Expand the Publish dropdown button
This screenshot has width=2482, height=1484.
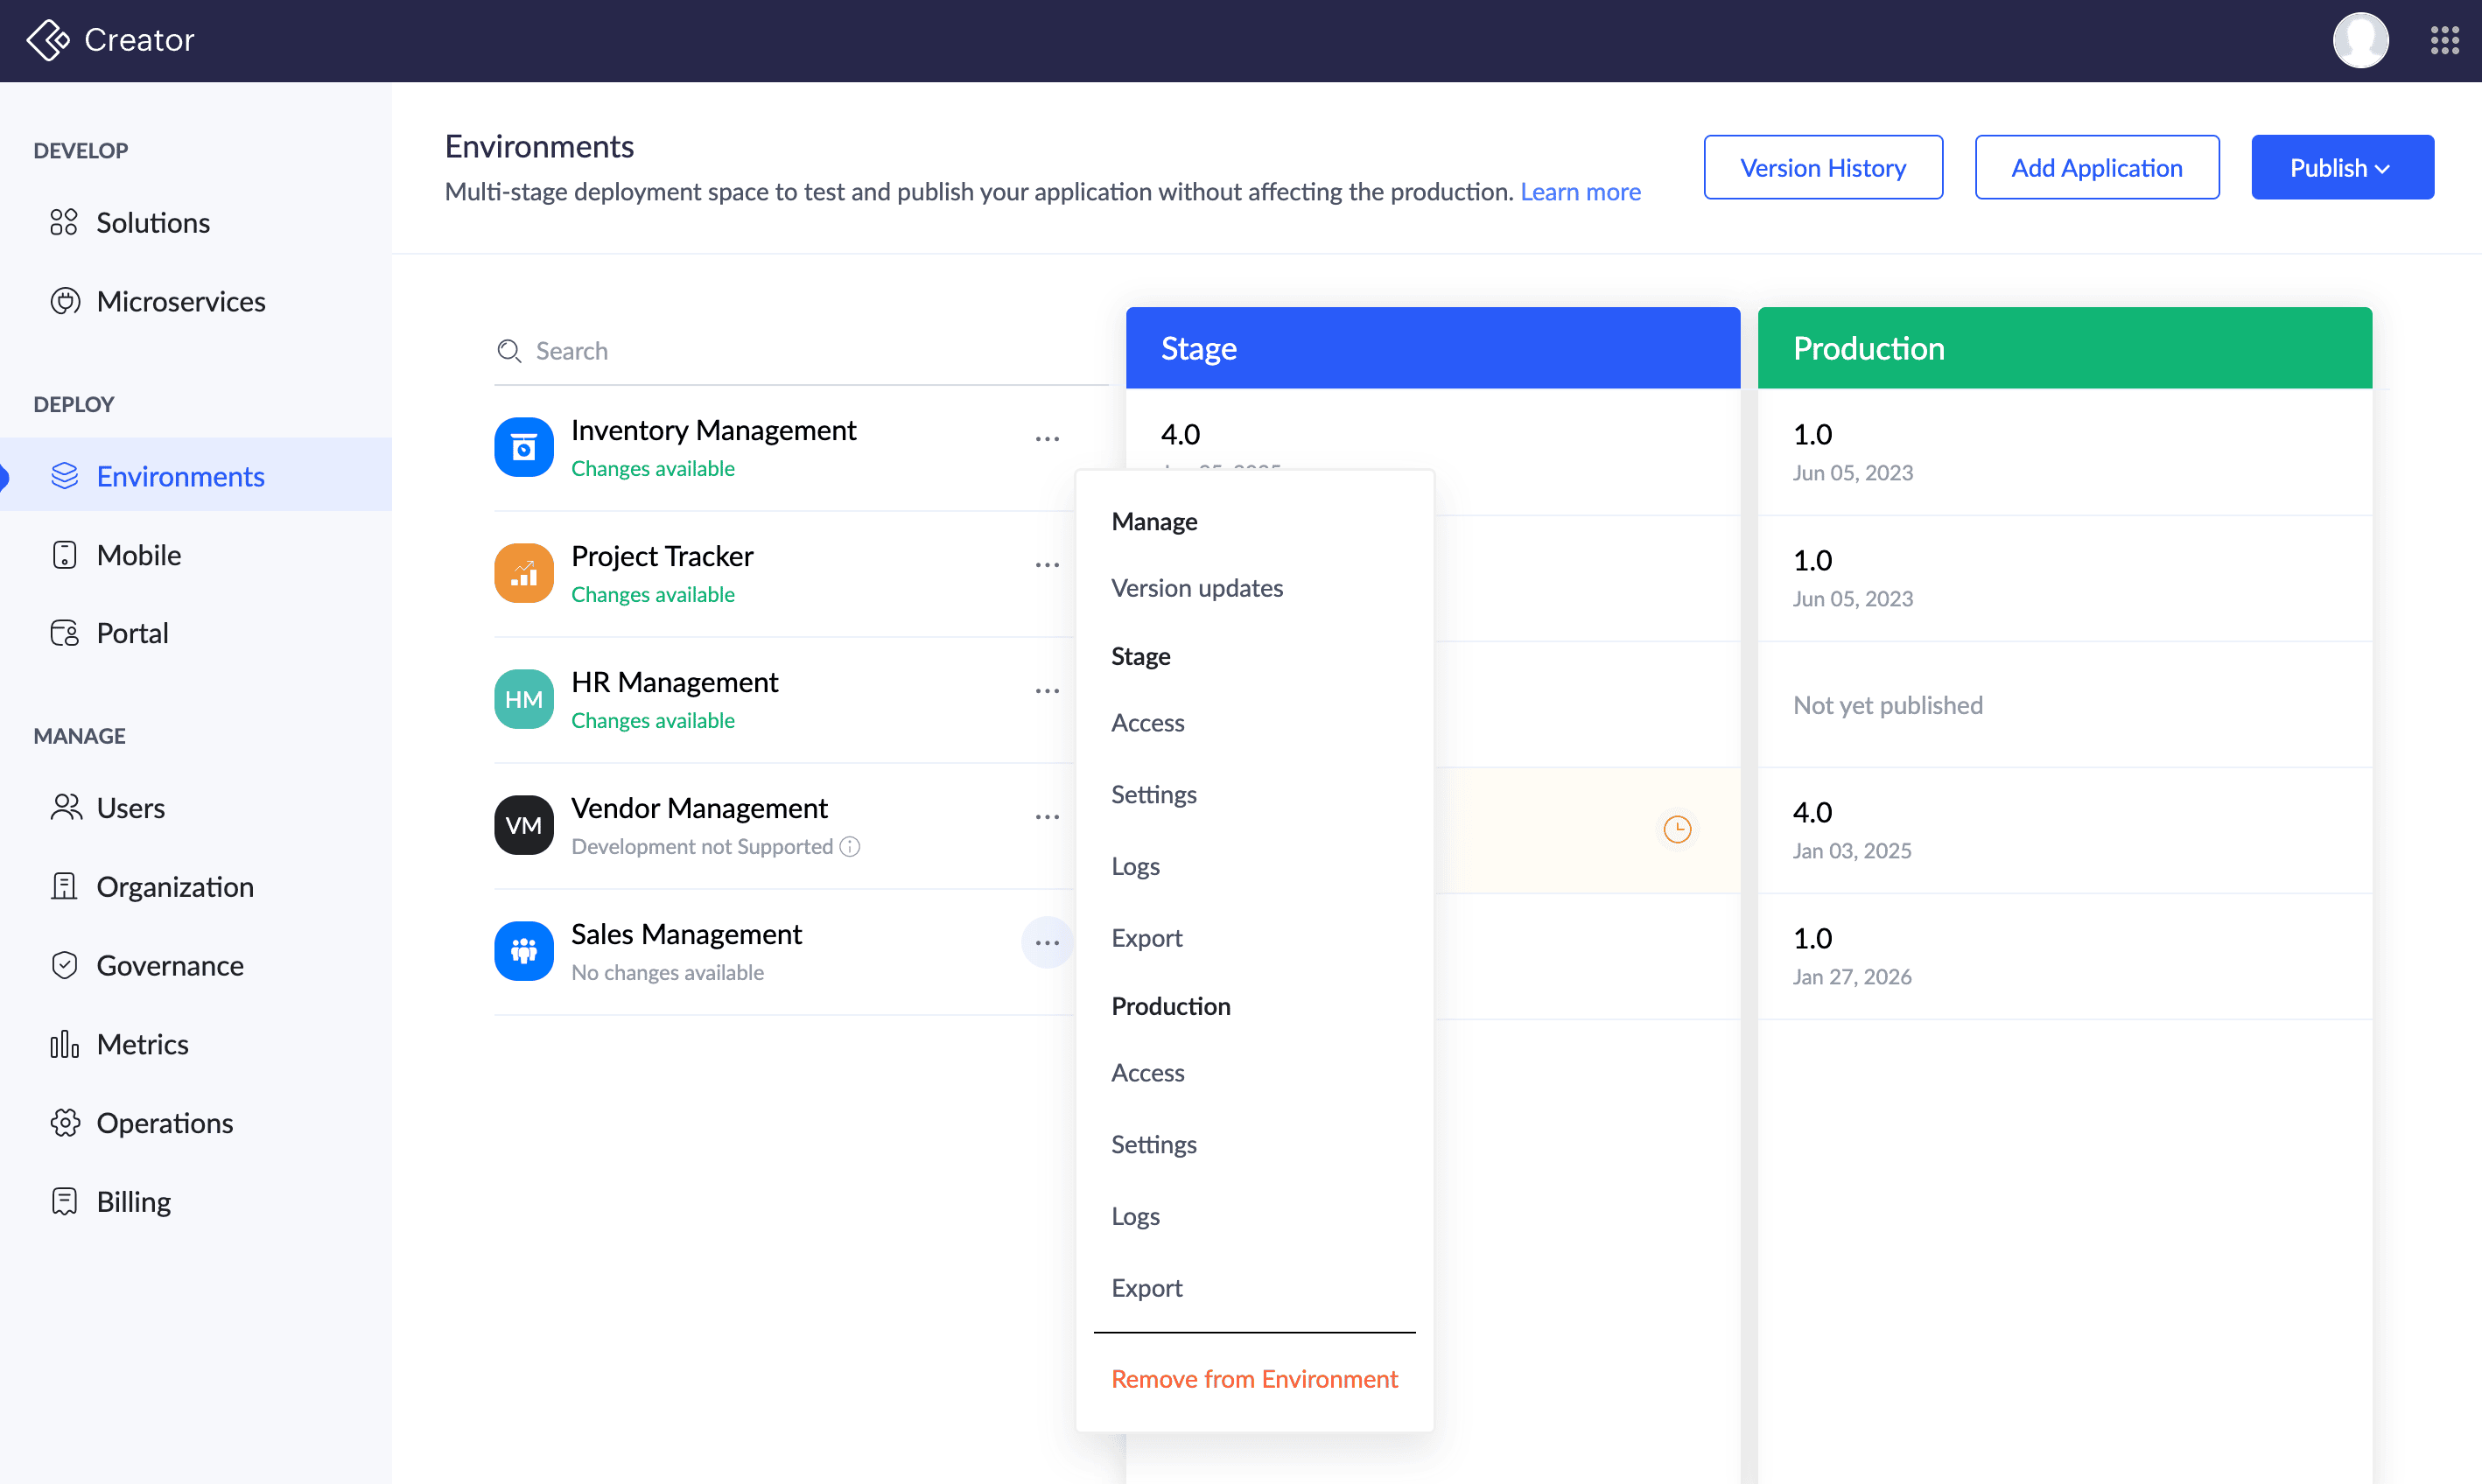(x=2341, y=167)
